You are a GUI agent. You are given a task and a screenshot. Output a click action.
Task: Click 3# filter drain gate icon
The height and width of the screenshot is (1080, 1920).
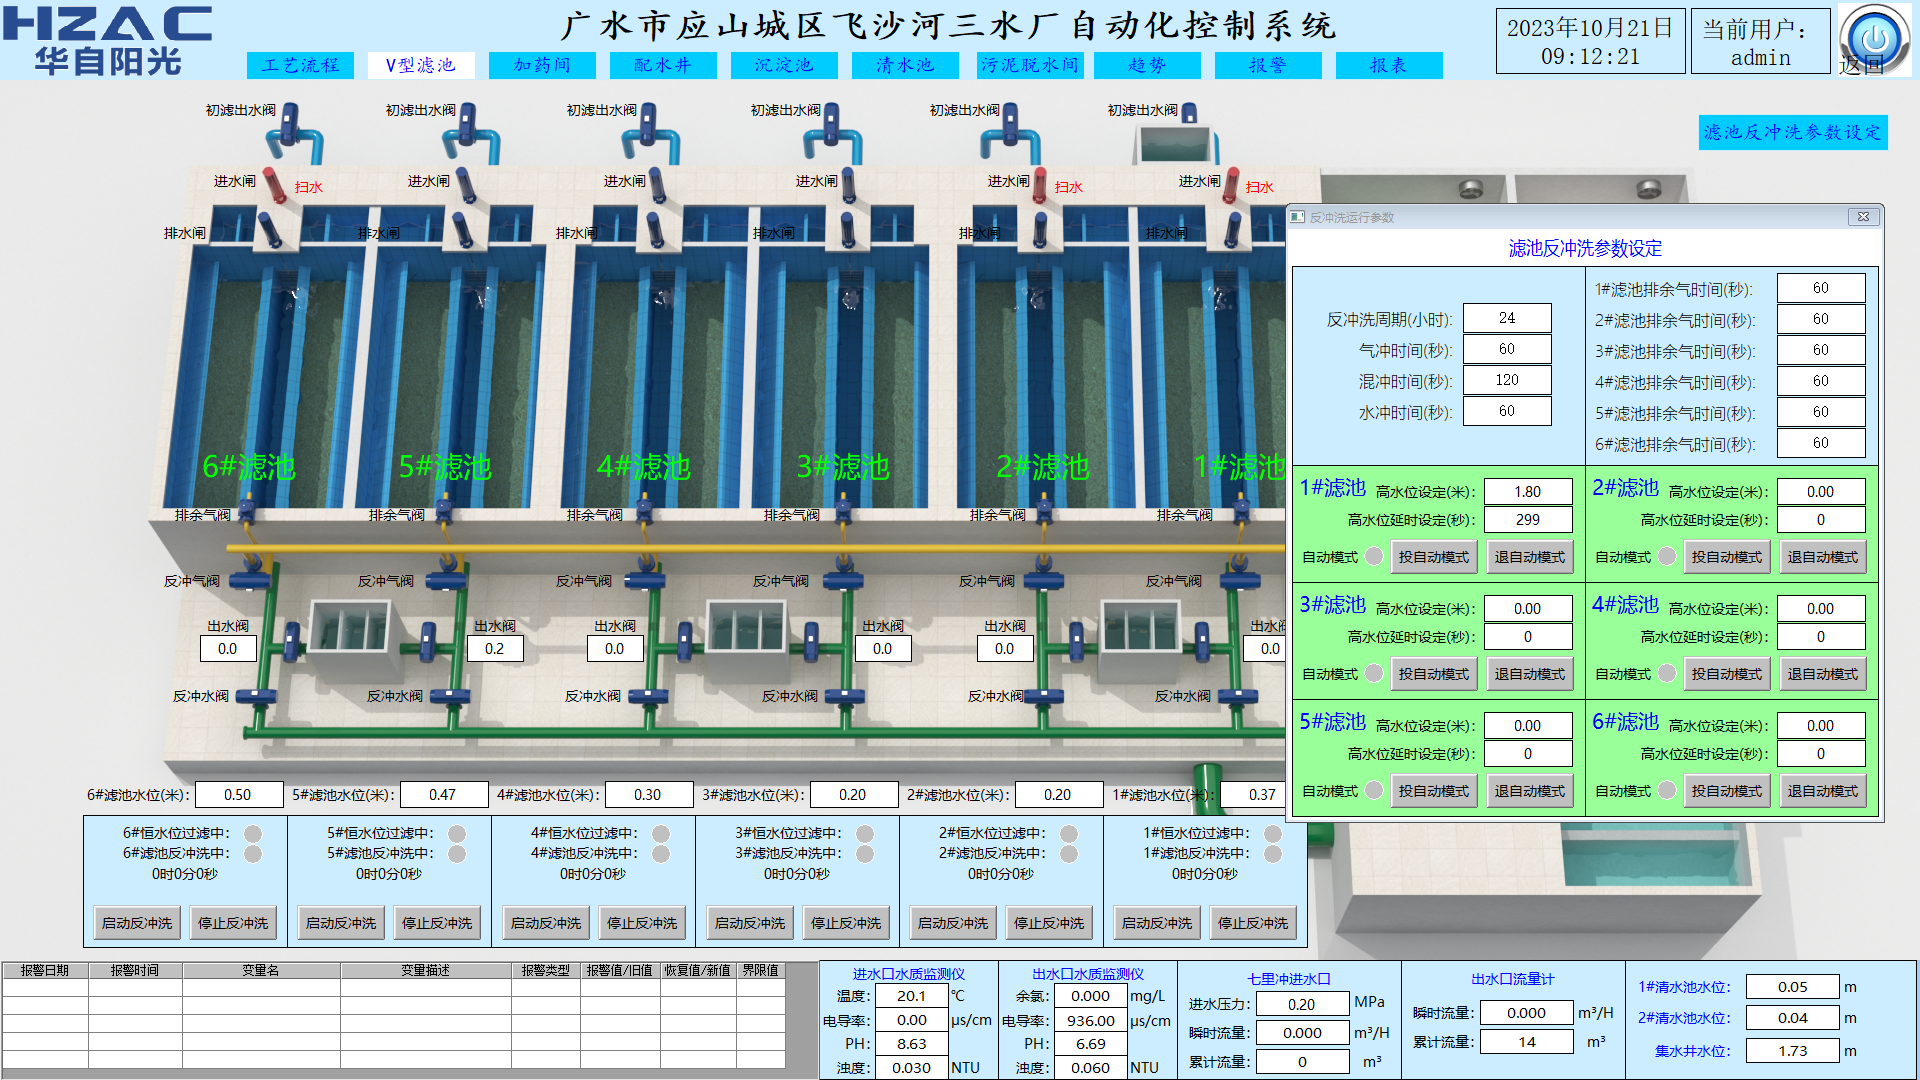pyautogui.click(x=847, y=231)
